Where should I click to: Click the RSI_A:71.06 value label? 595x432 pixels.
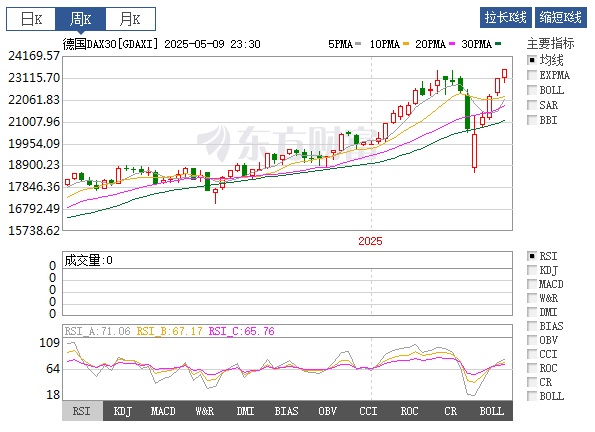click(x=98, y=331)
